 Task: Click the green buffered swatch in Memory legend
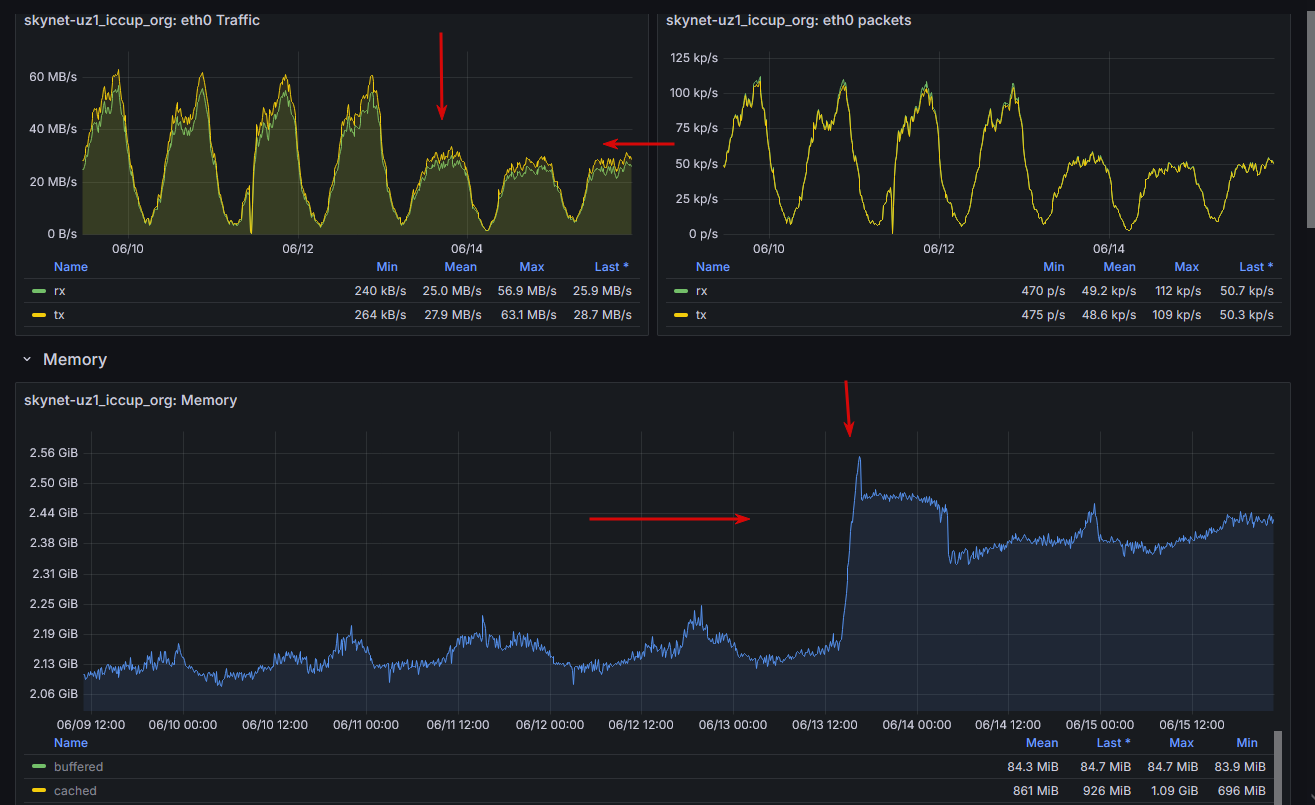pos(39,767)
